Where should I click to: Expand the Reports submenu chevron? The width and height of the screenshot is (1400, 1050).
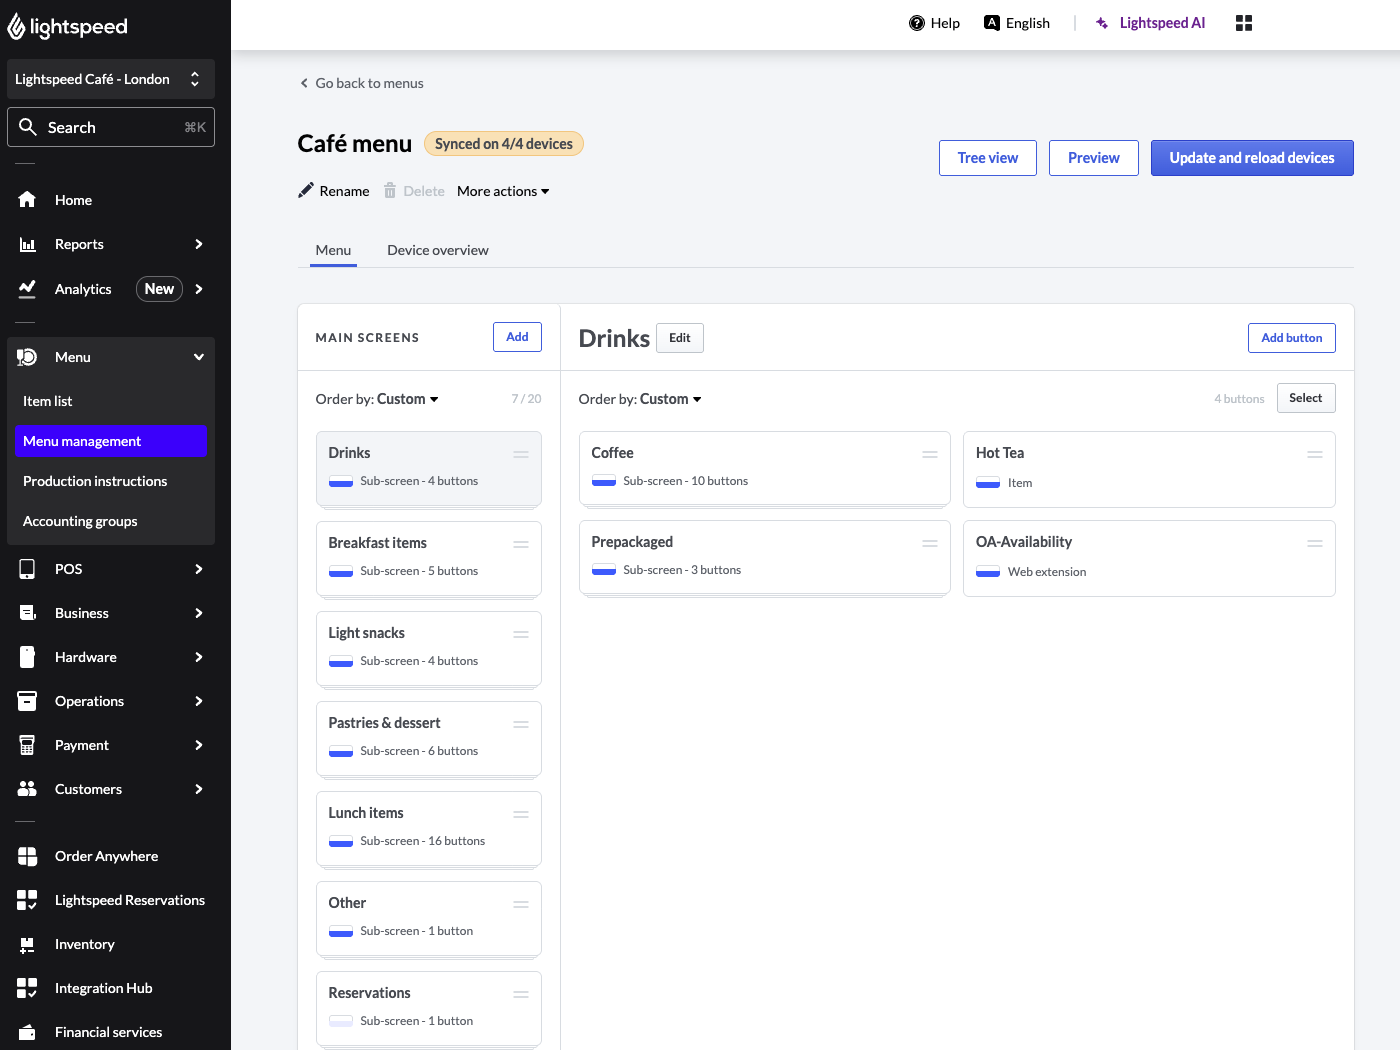pyautogui.click(x=199, y=244)
